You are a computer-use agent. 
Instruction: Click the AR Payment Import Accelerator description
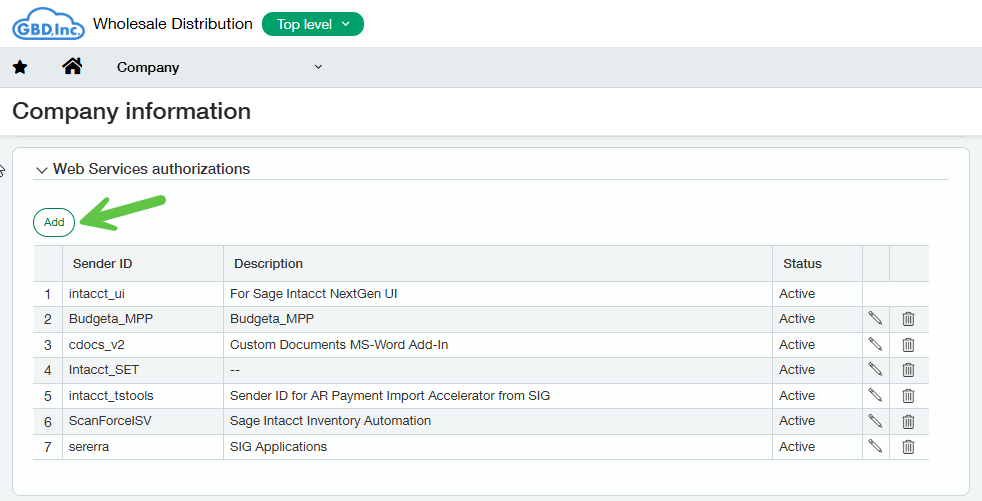point(390,395)
